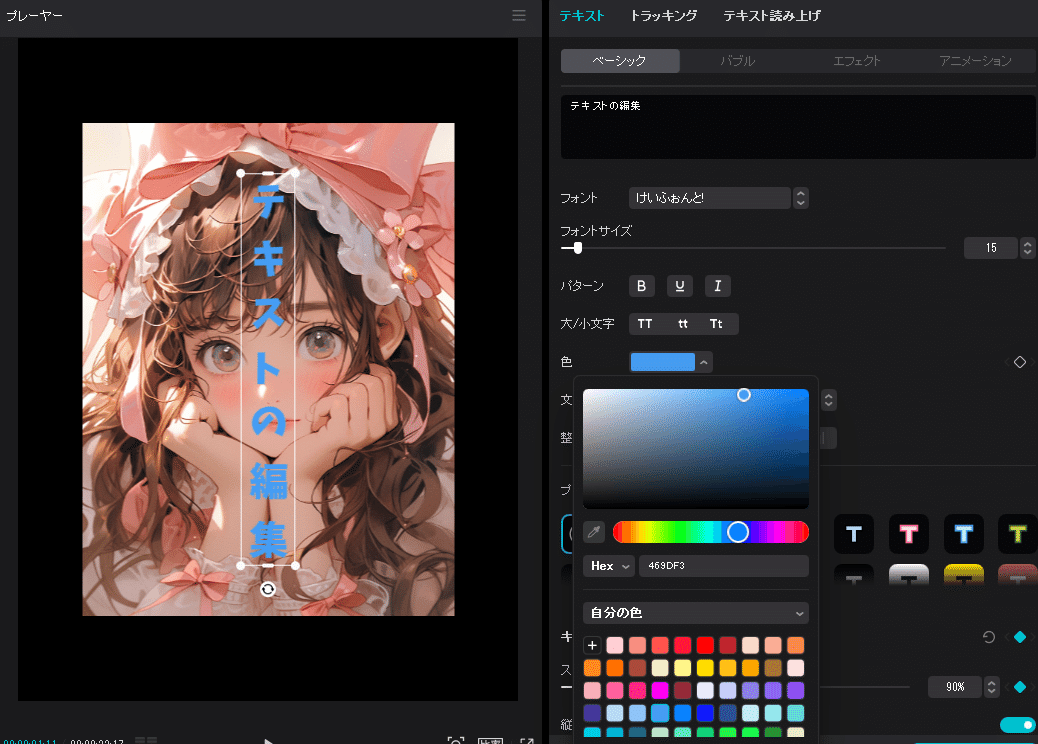Open the テキスト読み上げ tab

[771, 16]
